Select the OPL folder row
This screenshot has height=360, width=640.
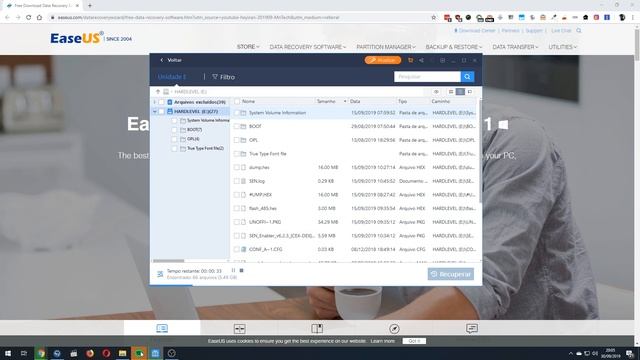354,140
